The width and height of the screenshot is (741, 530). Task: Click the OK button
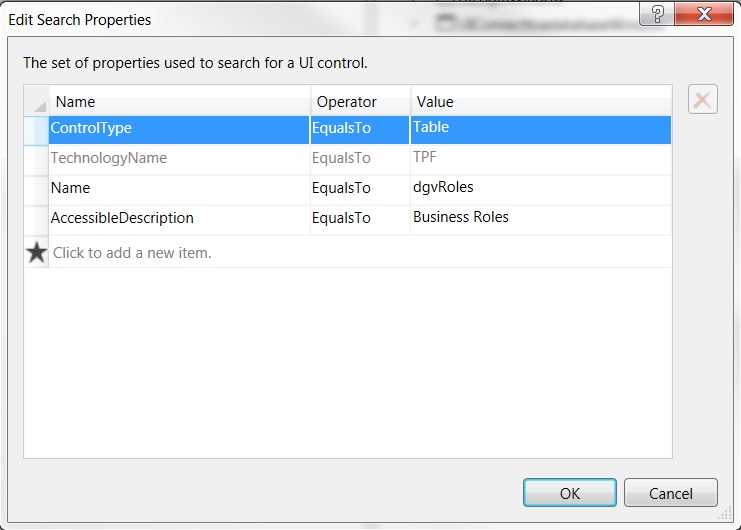(569, 493)
